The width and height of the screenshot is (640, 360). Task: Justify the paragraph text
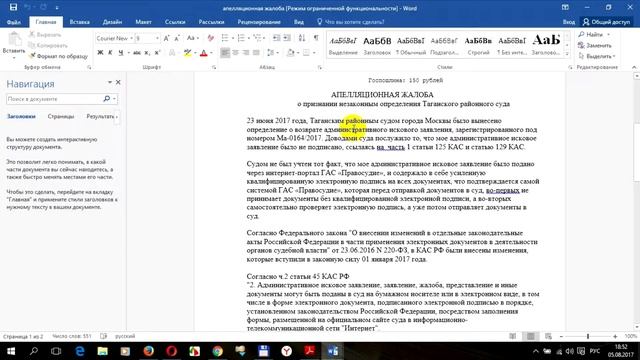[256, 53]
